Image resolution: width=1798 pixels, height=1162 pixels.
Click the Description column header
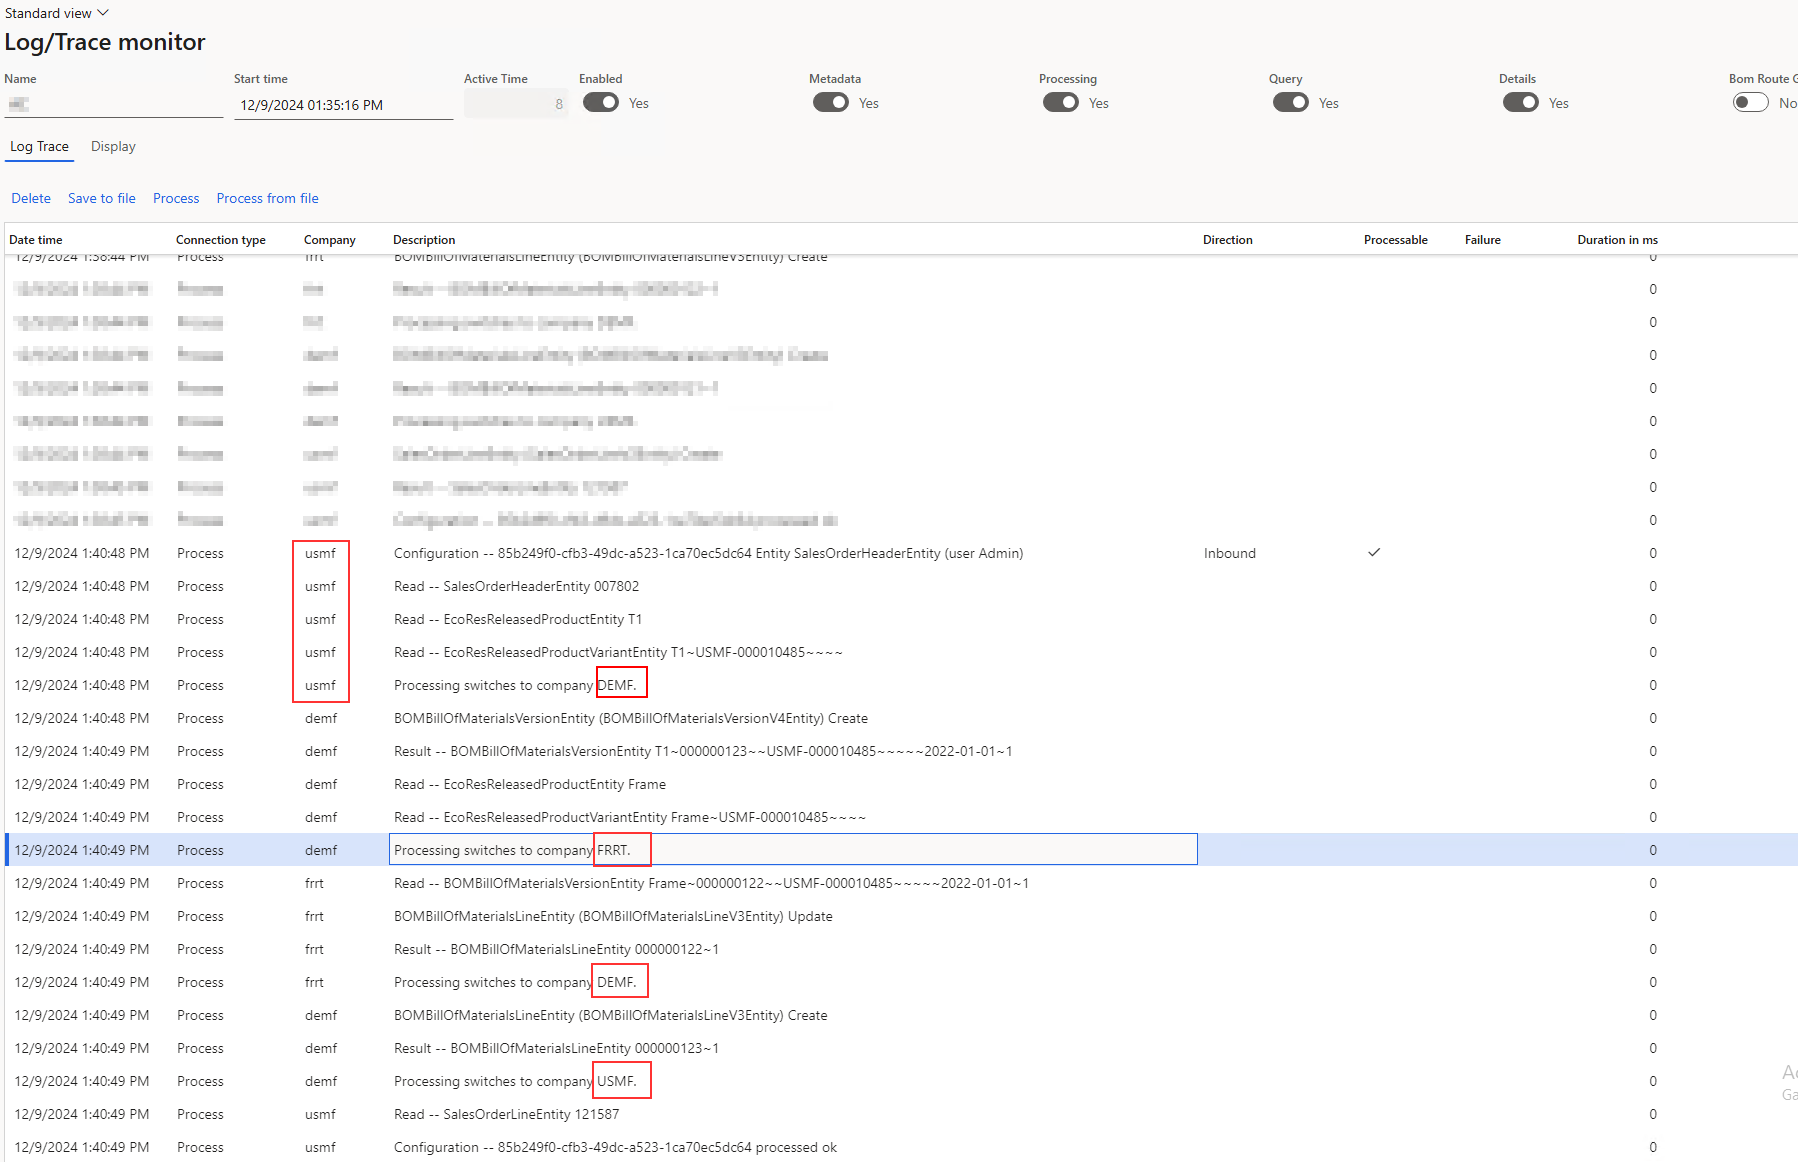click(424, 240)
